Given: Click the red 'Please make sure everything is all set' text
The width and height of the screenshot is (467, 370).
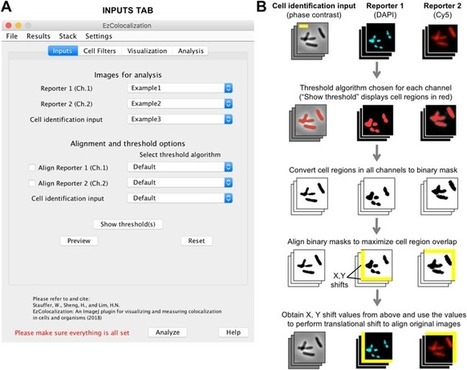Looking at the screenshot, I should pos(72,333).
